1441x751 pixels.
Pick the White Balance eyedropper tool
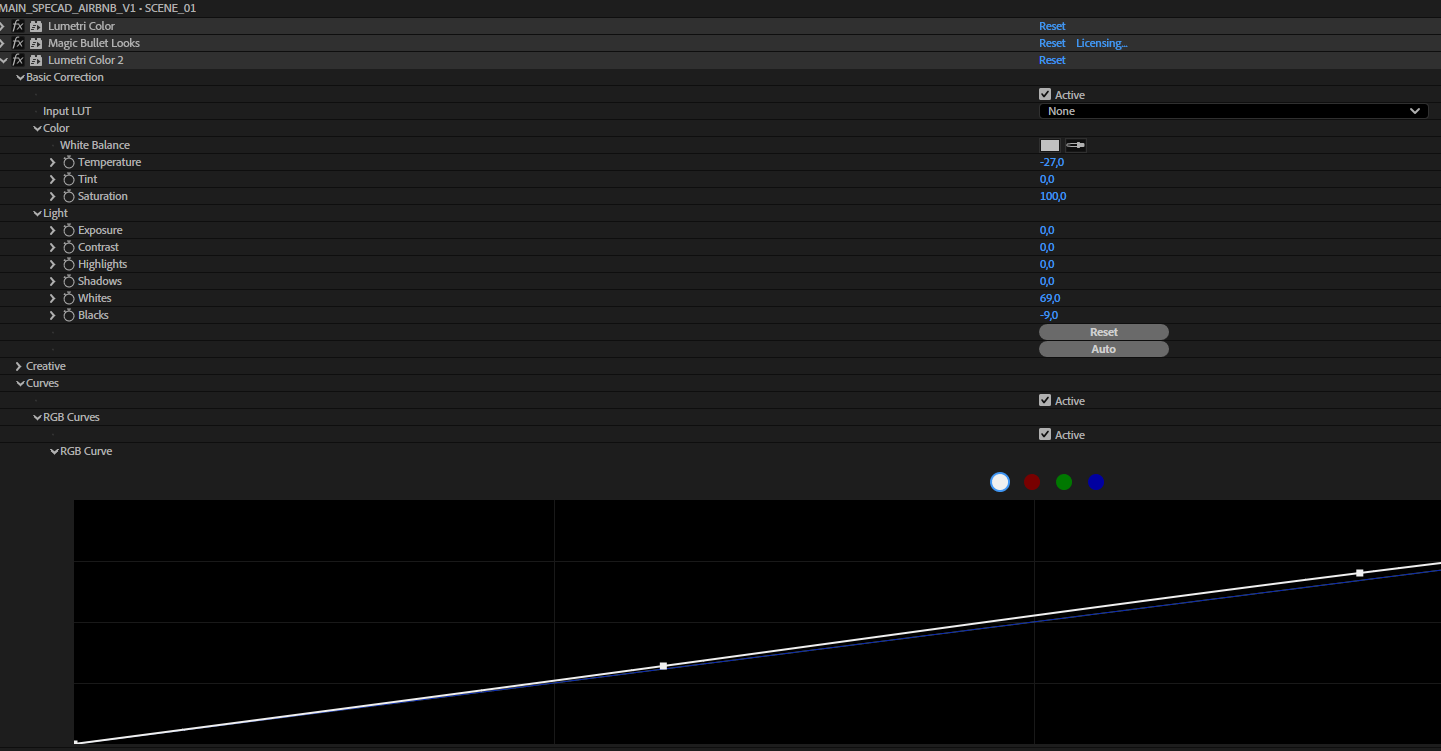[x=1075, y=145]
